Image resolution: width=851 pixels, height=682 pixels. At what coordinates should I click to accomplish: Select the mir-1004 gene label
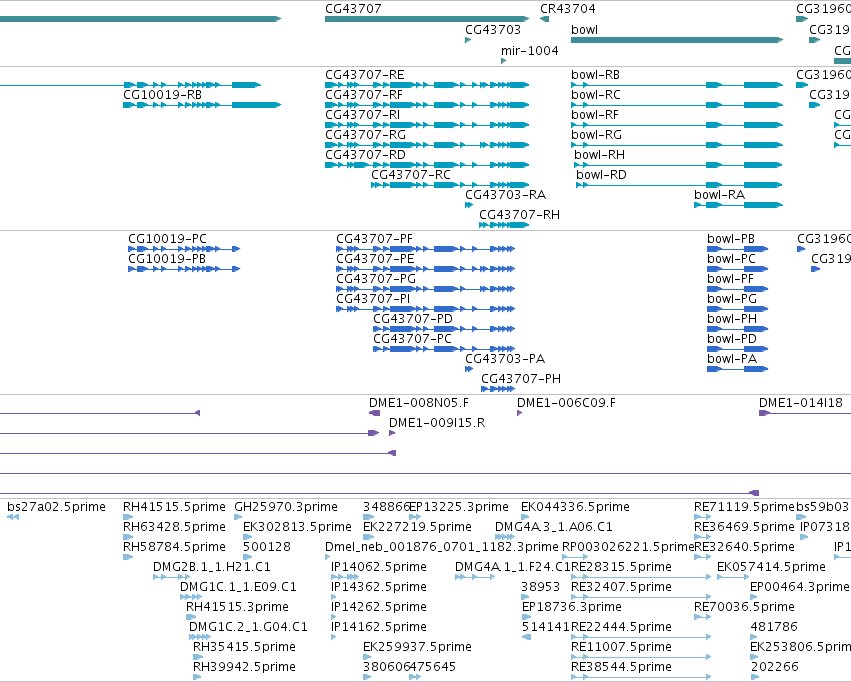pyautogui.click(x=529, y=50)
